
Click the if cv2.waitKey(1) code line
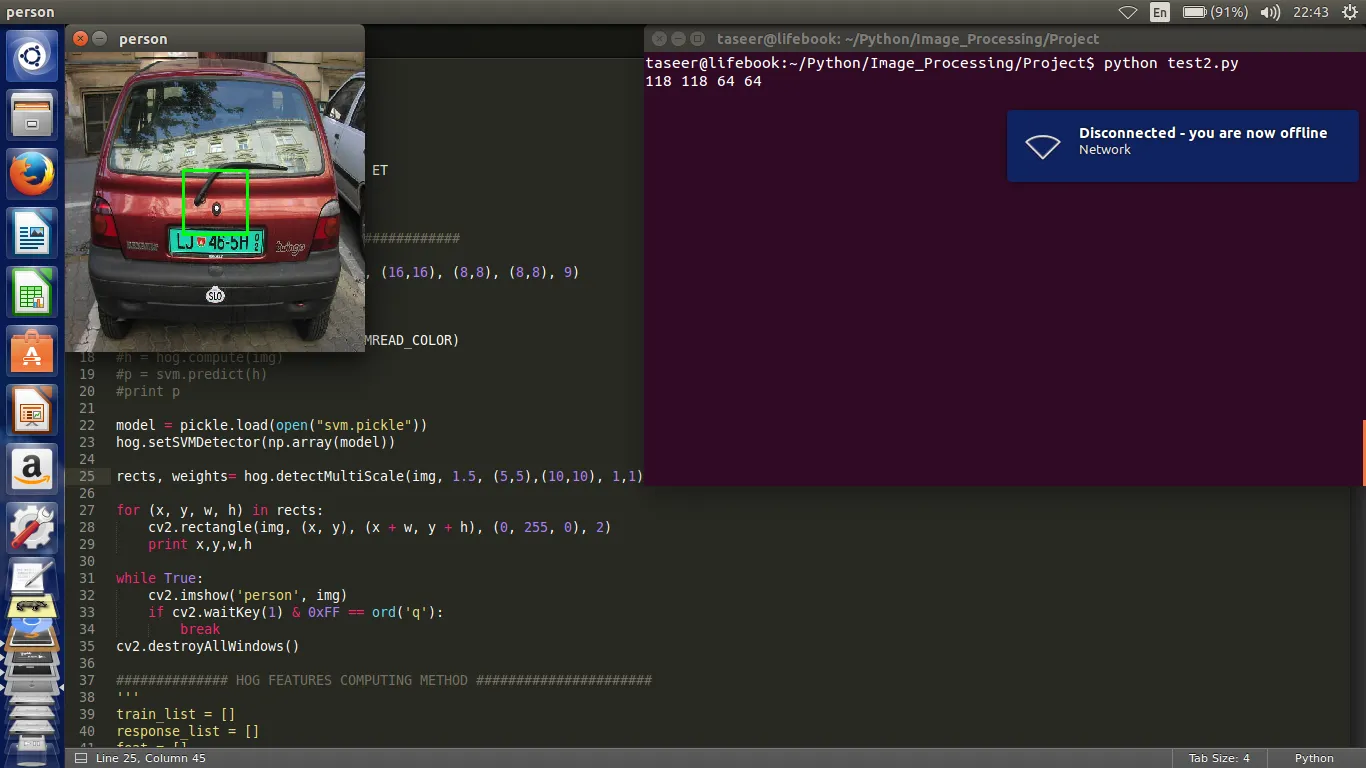click(296, 612)
